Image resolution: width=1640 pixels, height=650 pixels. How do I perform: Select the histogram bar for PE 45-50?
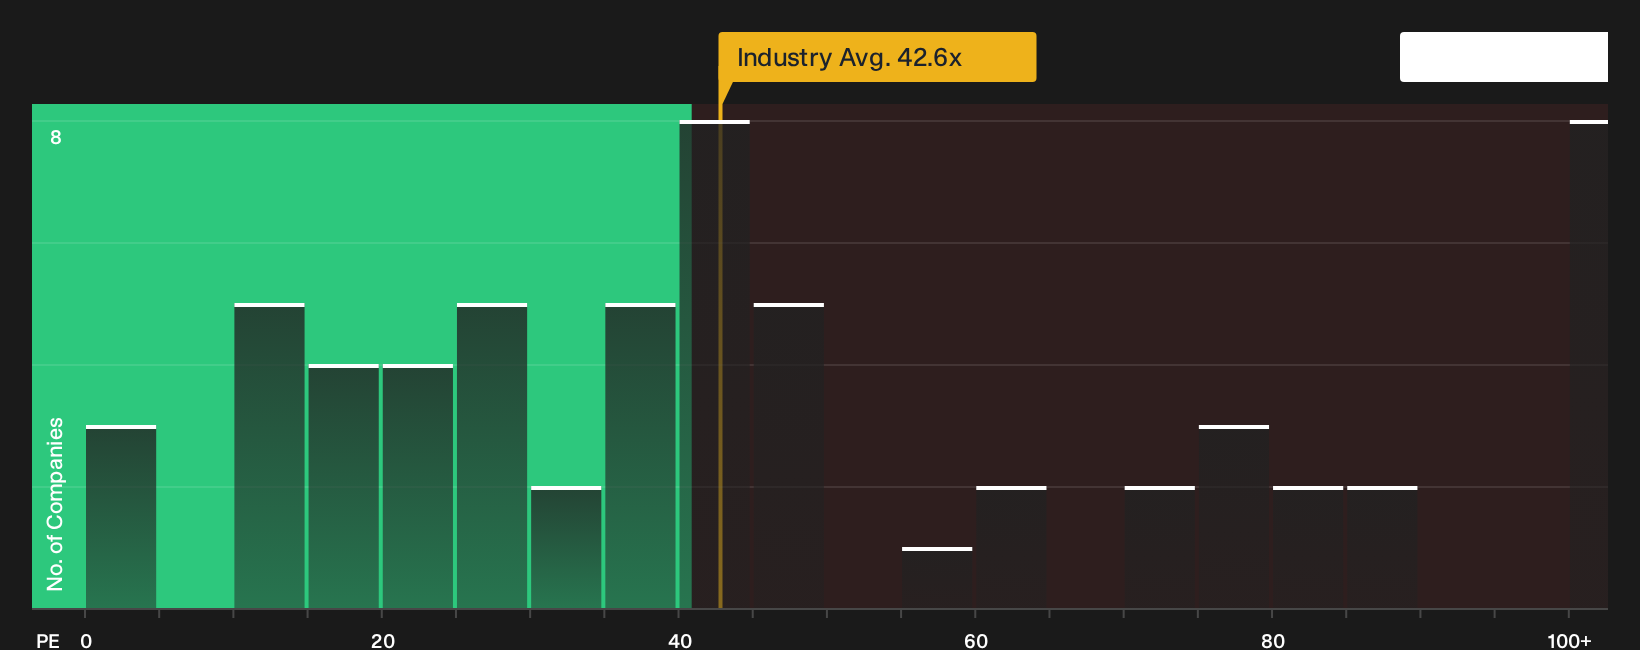click(x=788, y=456)
